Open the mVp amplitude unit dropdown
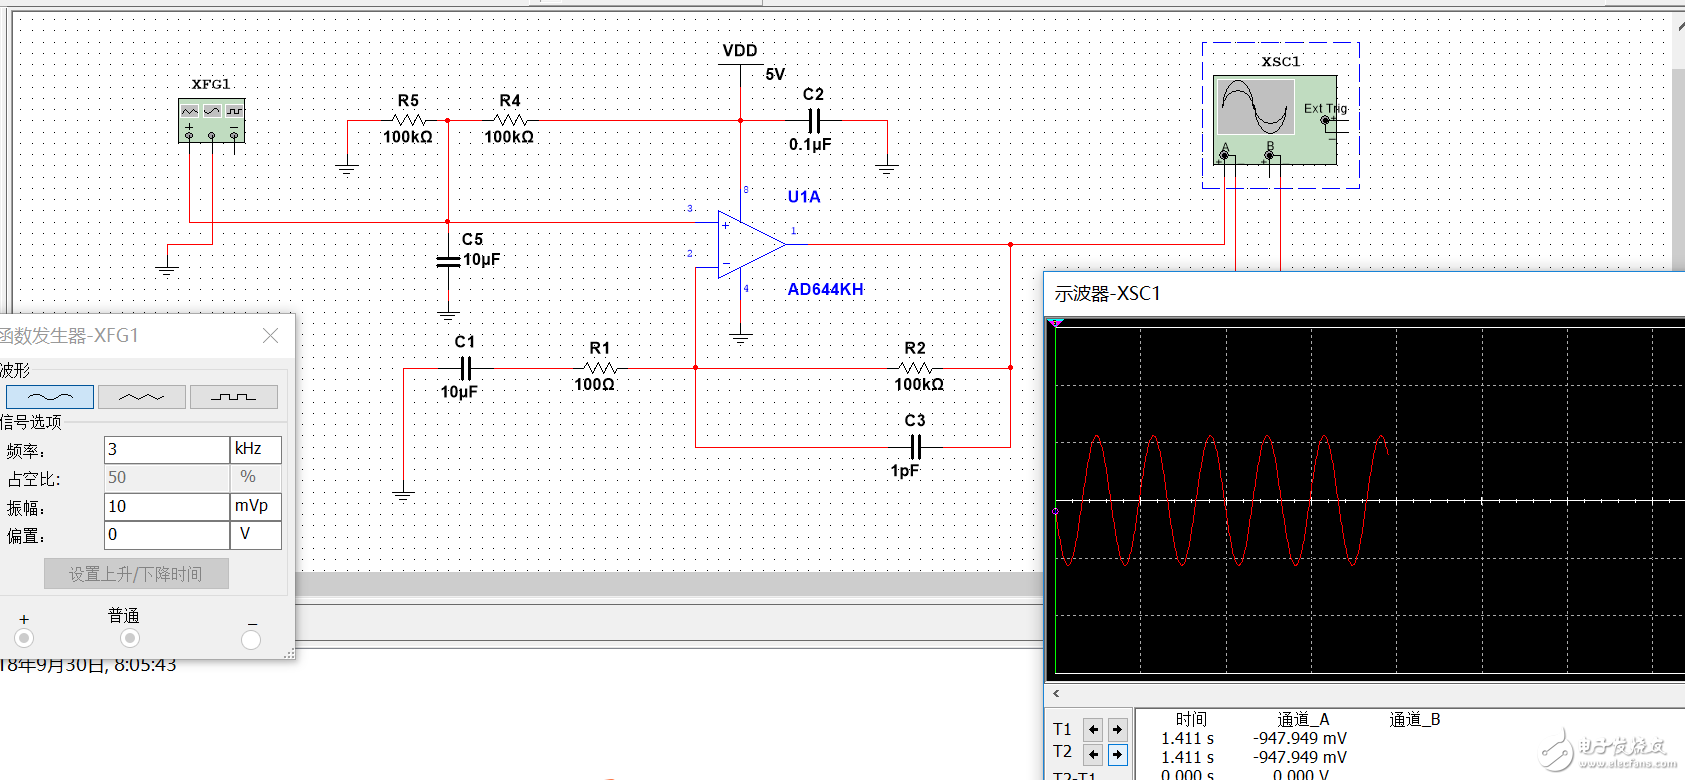The image size is (1685, 780). click(x=256, y=507)
